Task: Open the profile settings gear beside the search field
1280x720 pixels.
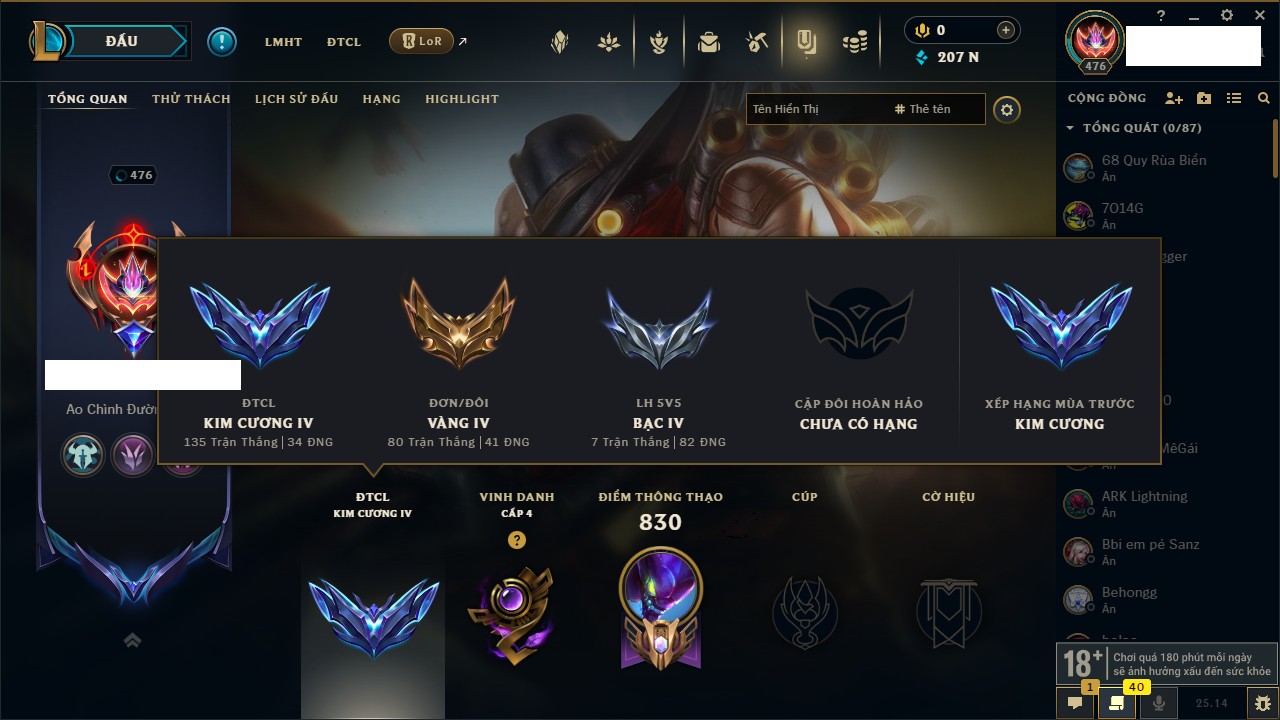Action: [x=1007, y=110]
